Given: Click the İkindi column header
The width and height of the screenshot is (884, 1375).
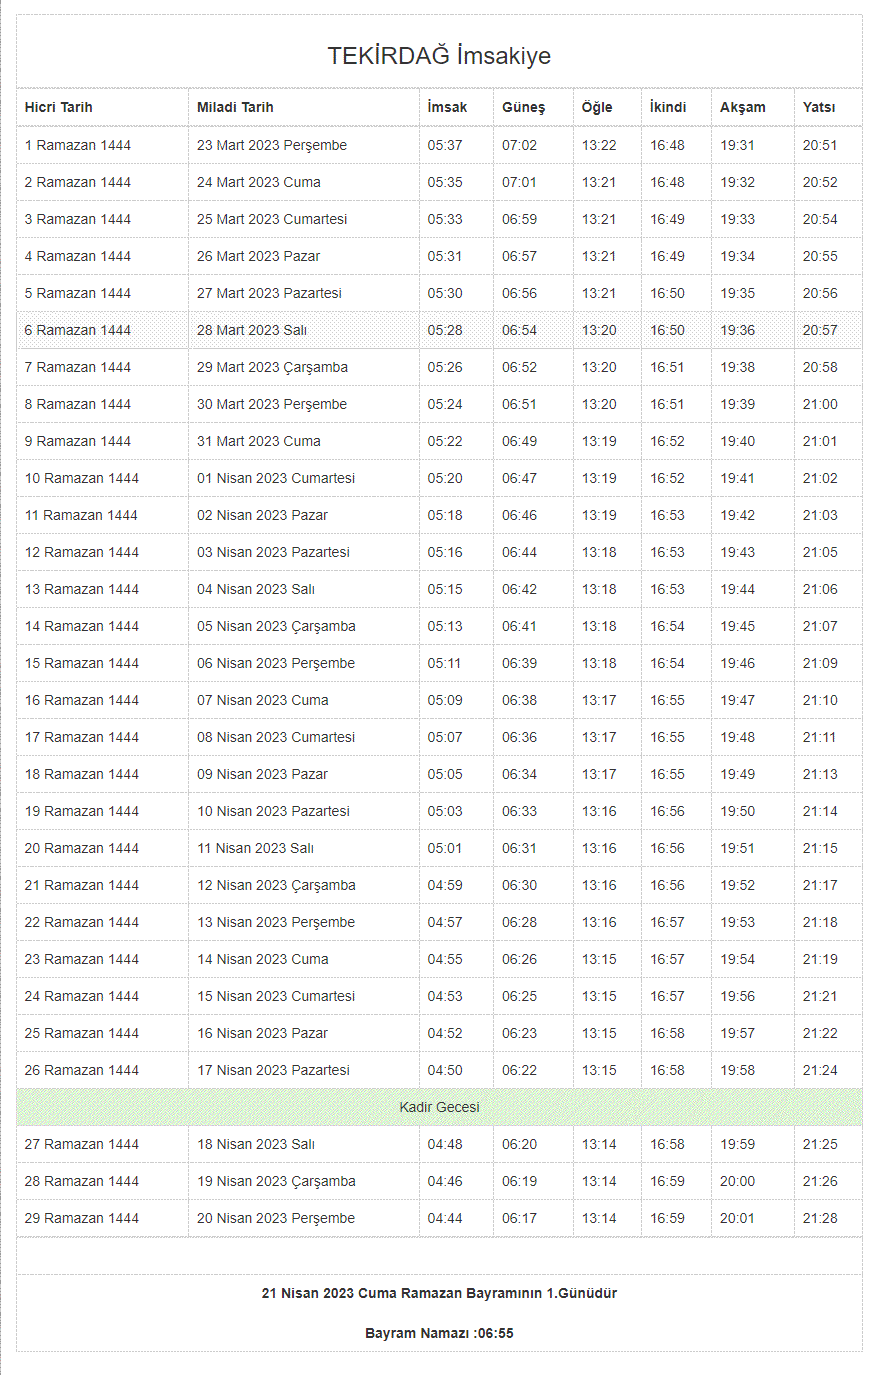Looking at the screenshot, I should click(x=668, y=107).
